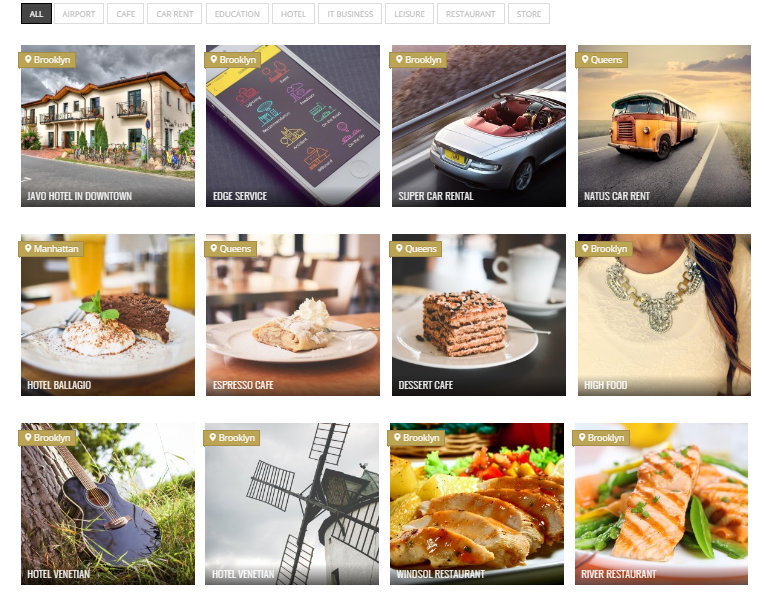Click the Brooklyn location tag on High Food

point(604,249)
